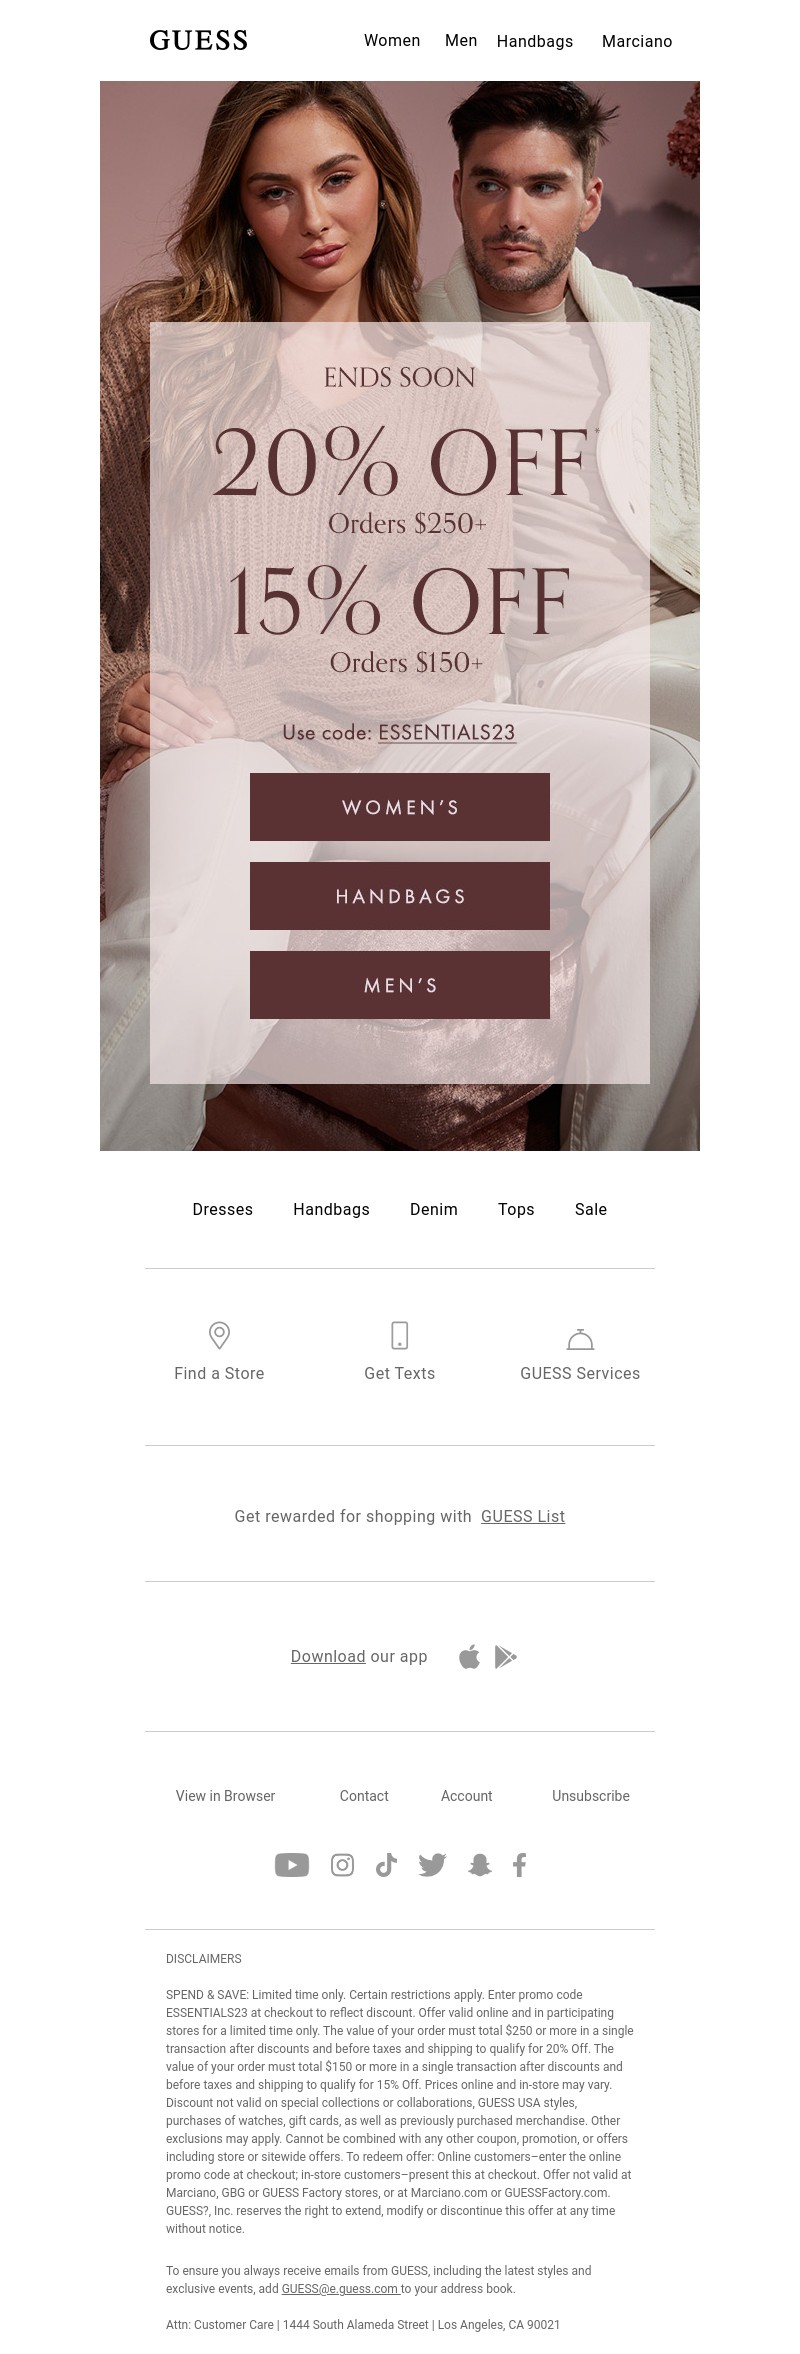Click the Twitter bird icon
Screen dimensions: 800x2354
coord(432,1865)
